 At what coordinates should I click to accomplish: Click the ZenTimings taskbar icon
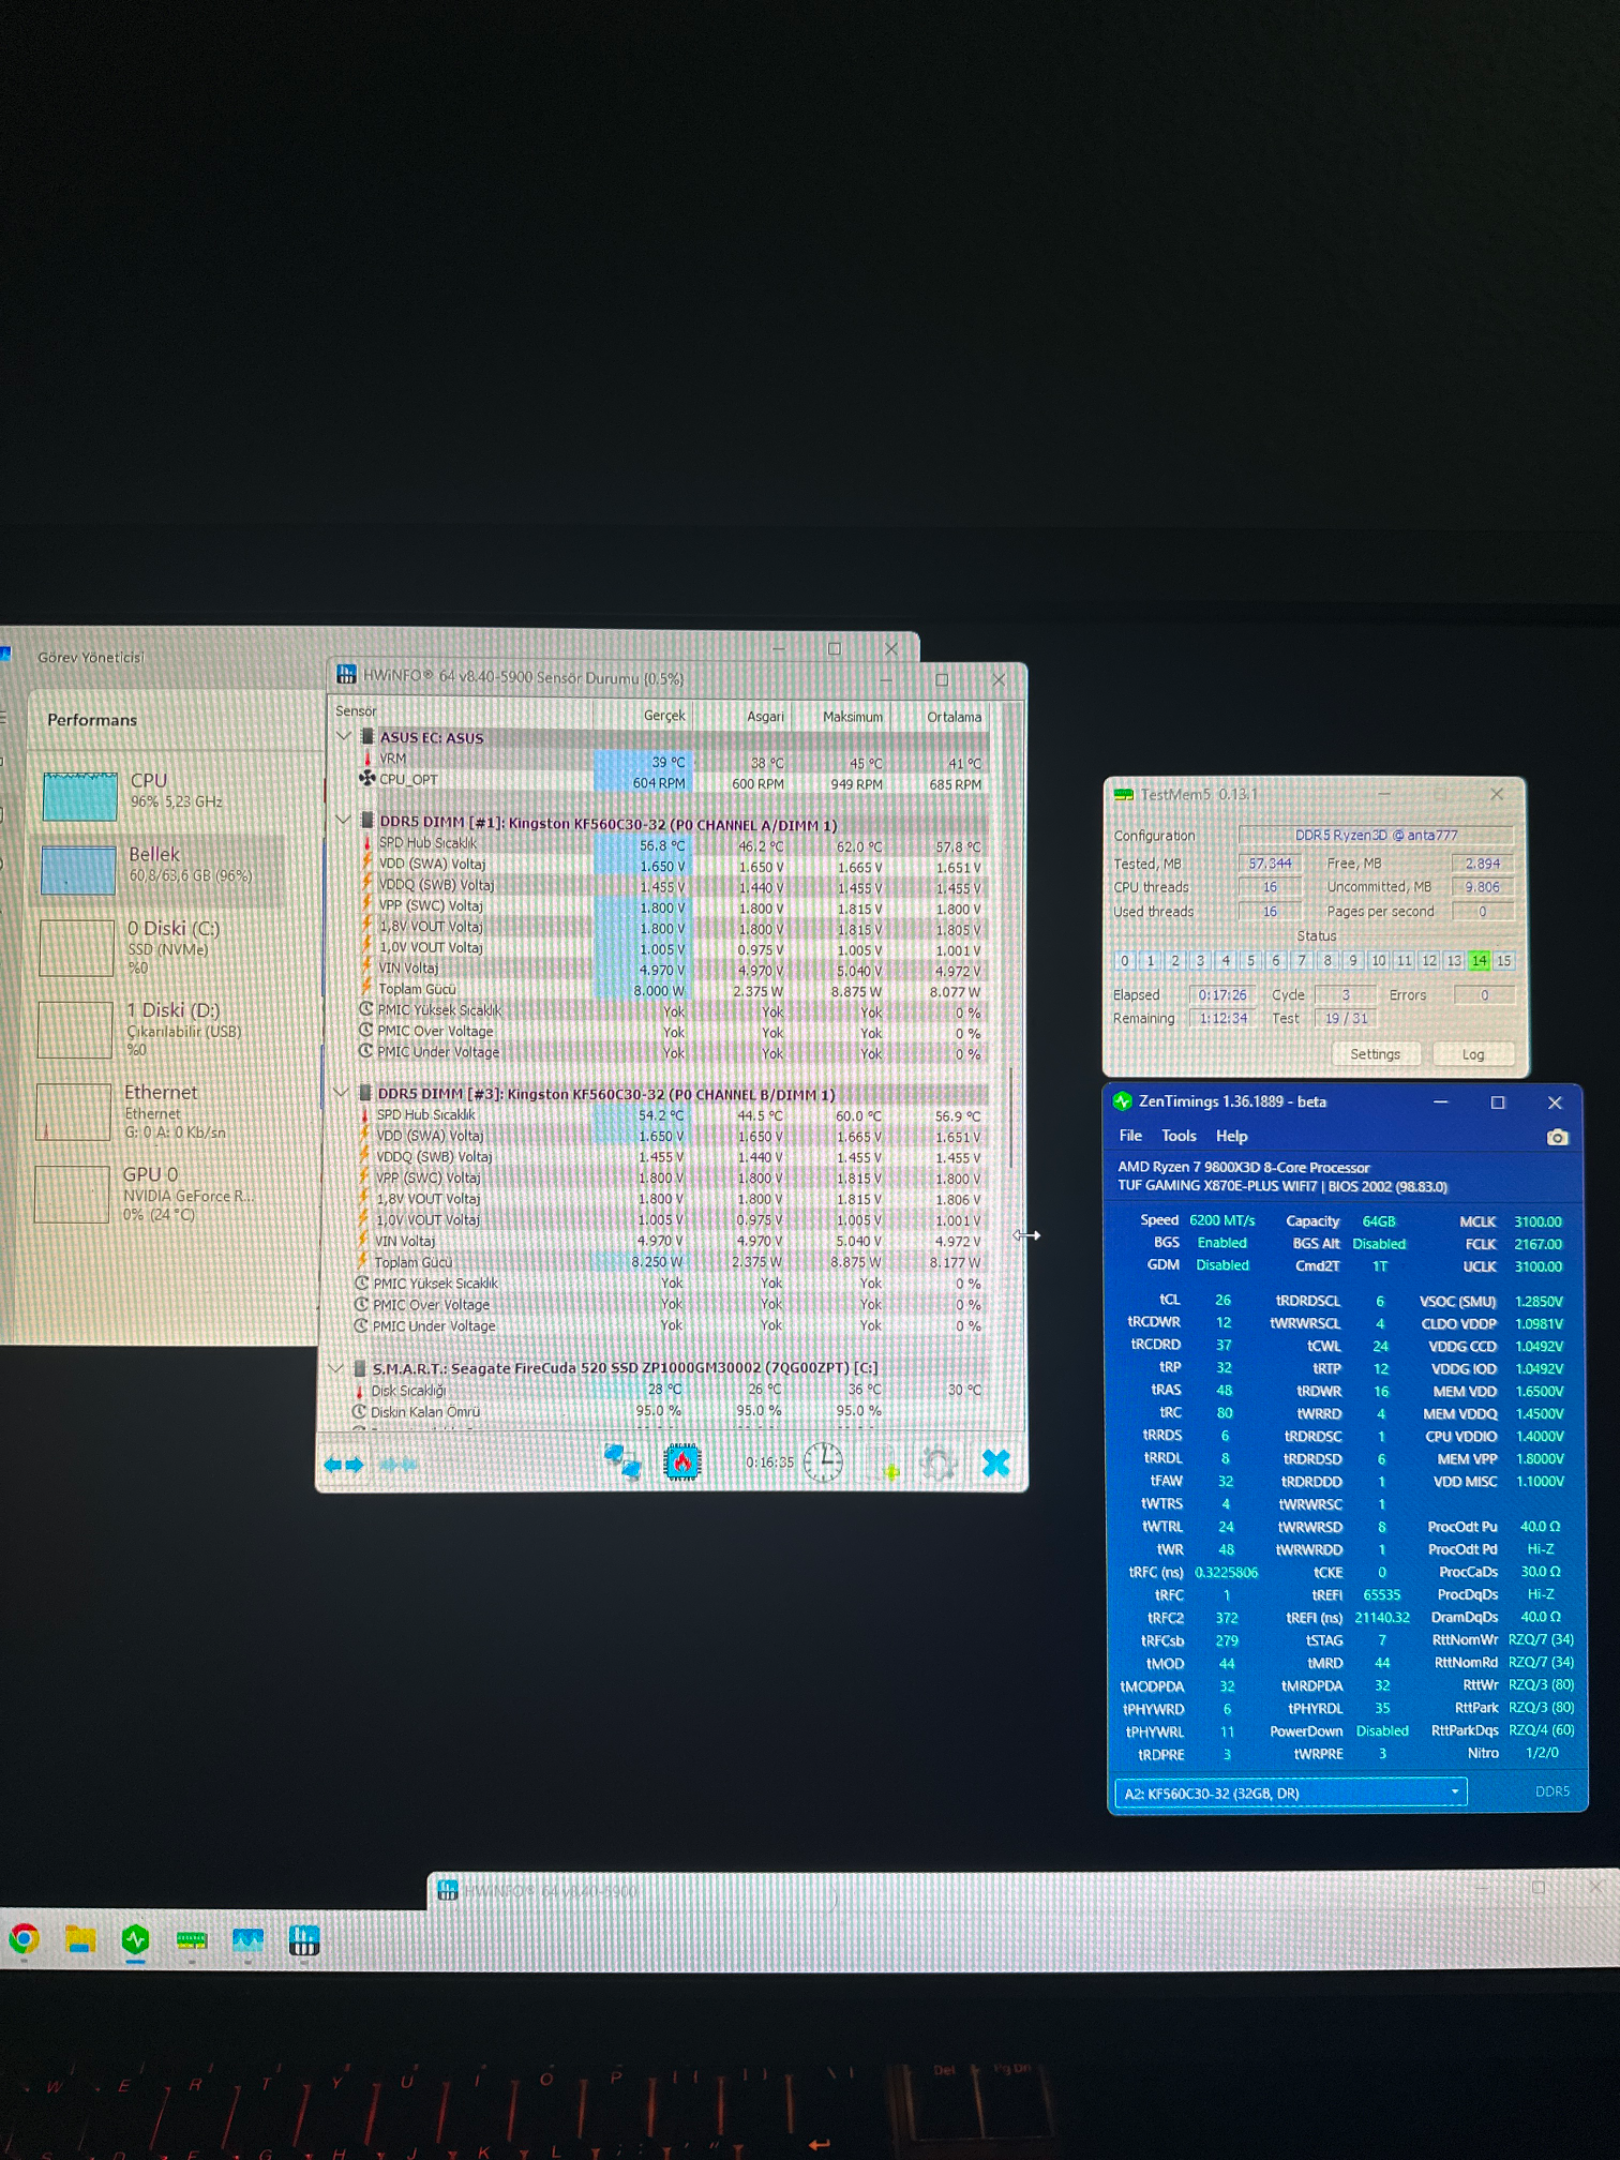135,1940
